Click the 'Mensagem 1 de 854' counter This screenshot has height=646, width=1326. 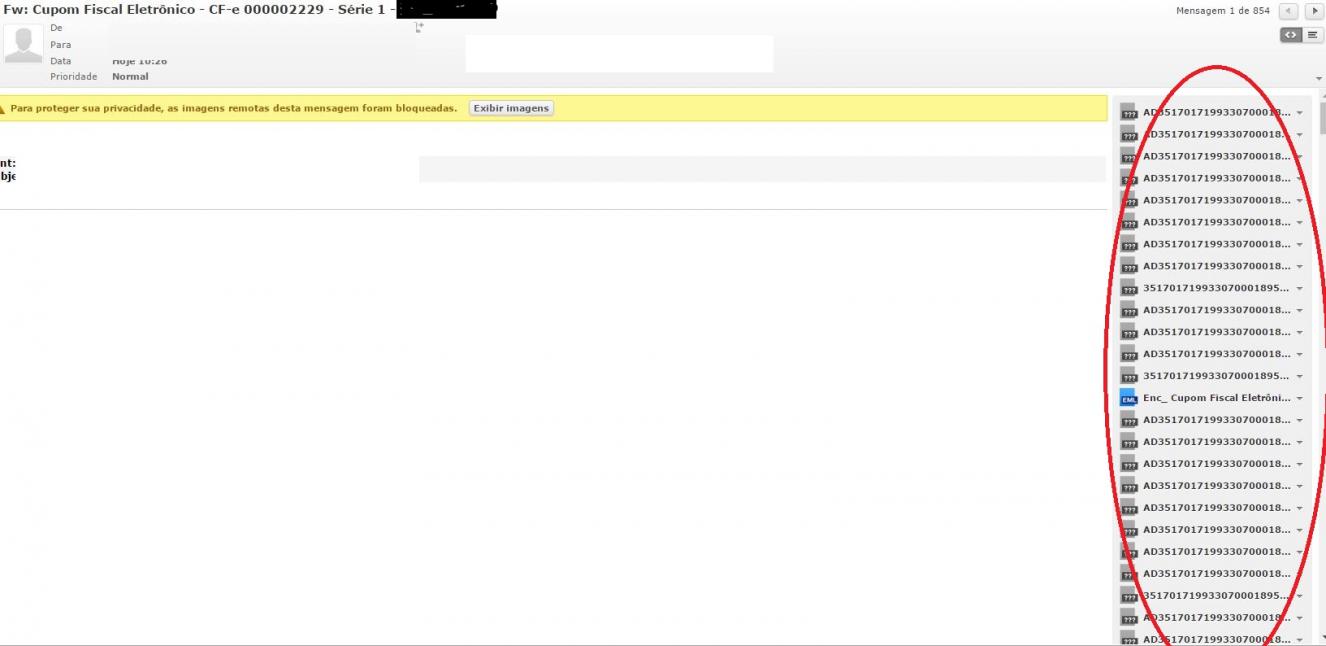(1222, 11)
